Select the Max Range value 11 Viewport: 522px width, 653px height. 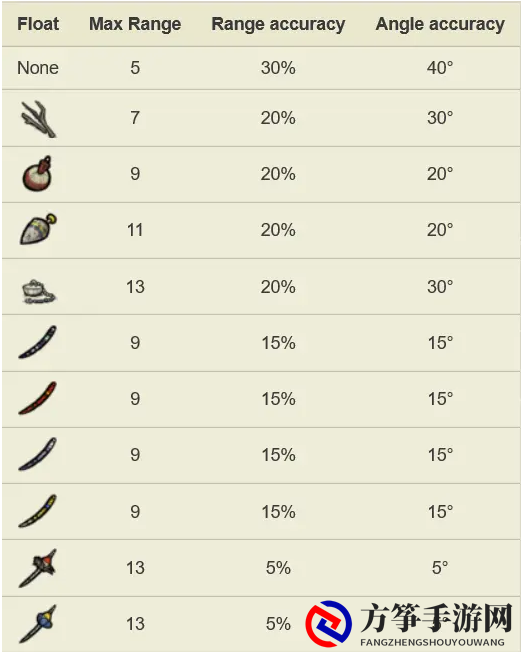135,230
